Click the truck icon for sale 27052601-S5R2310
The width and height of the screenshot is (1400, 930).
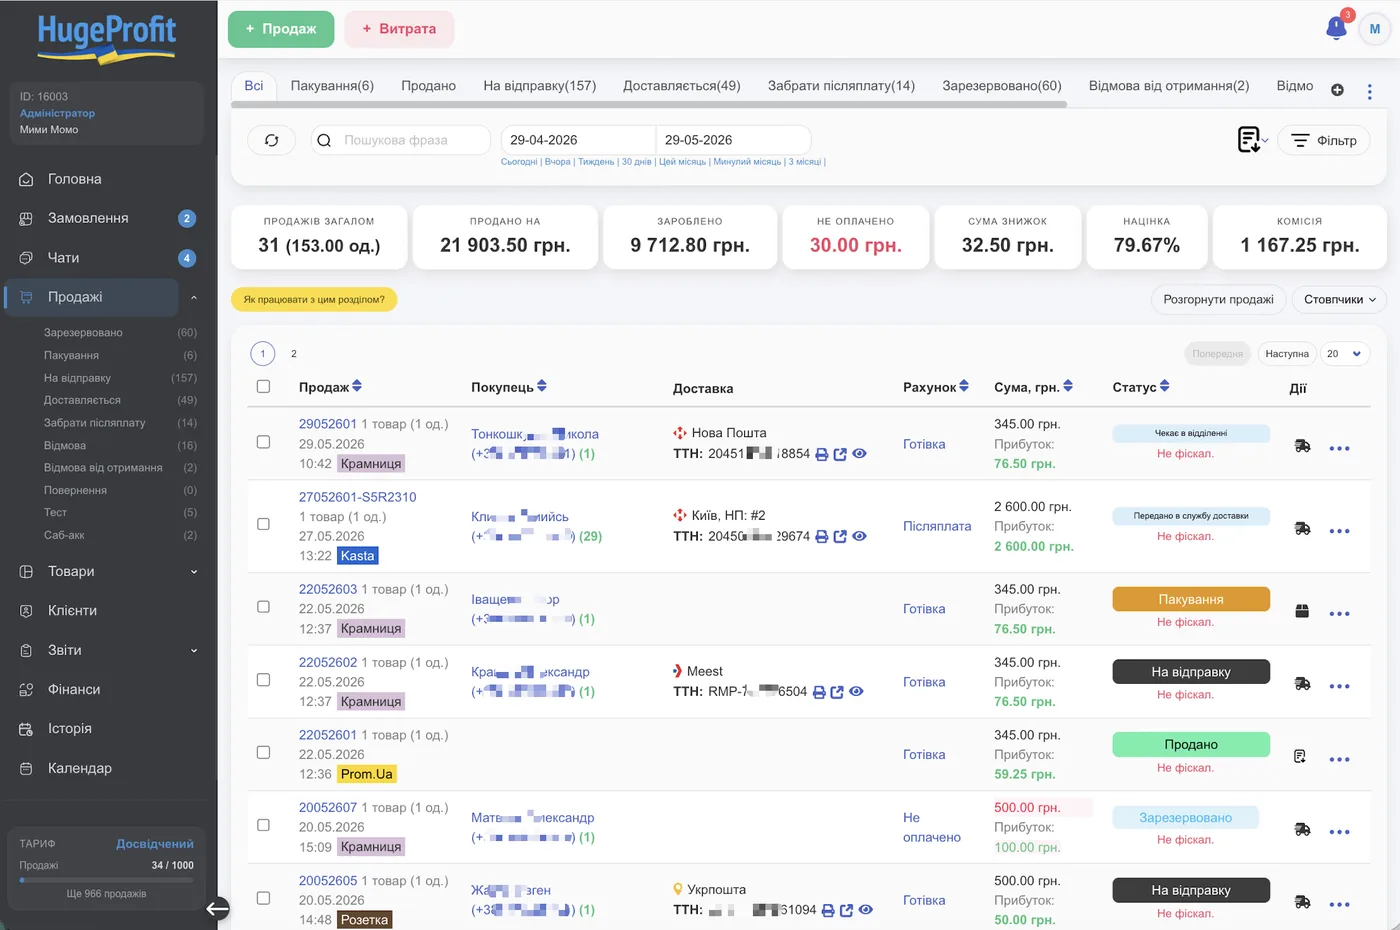pos(1302,529)
